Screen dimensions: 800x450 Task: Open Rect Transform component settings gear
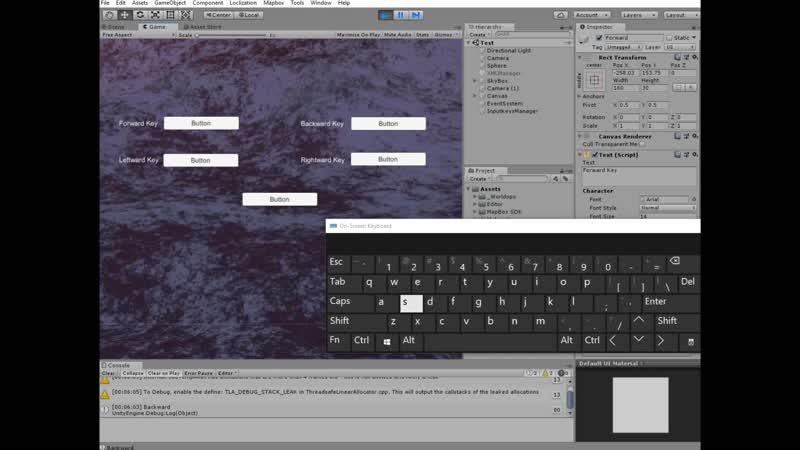pyautogui.click(x=694, y=57)
